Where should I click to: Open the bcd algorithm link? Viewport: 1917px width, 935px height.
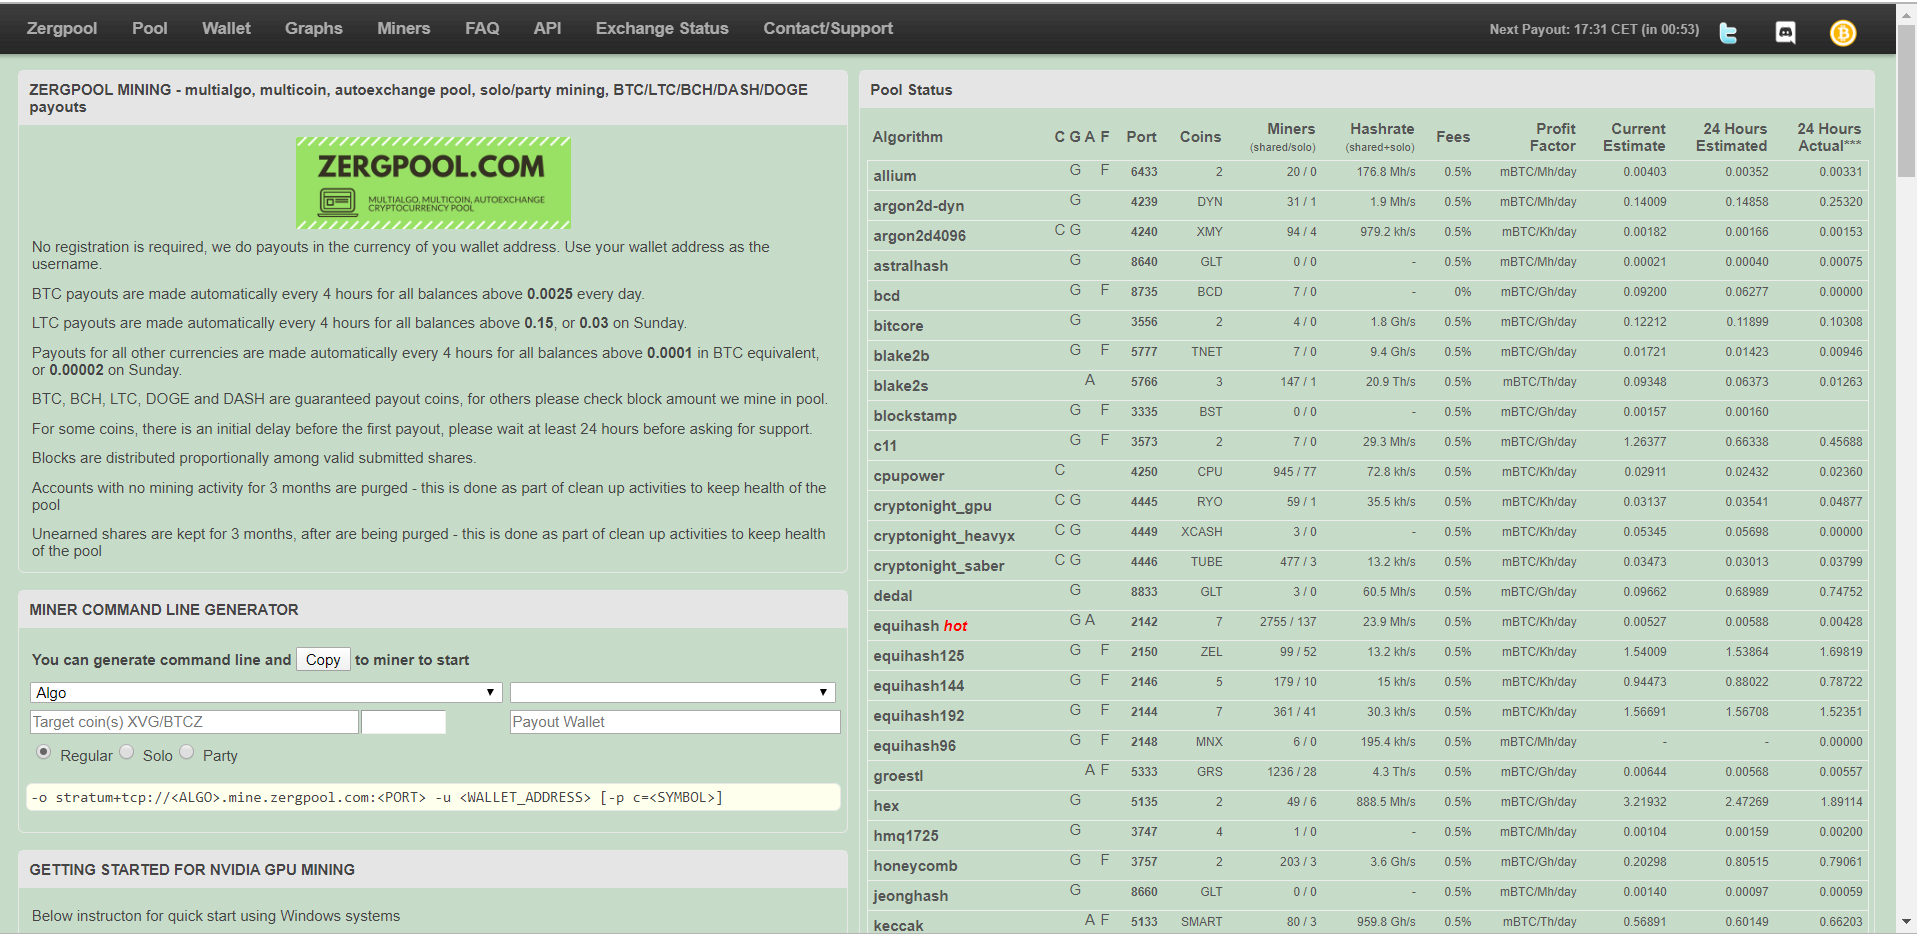[887, 296]
